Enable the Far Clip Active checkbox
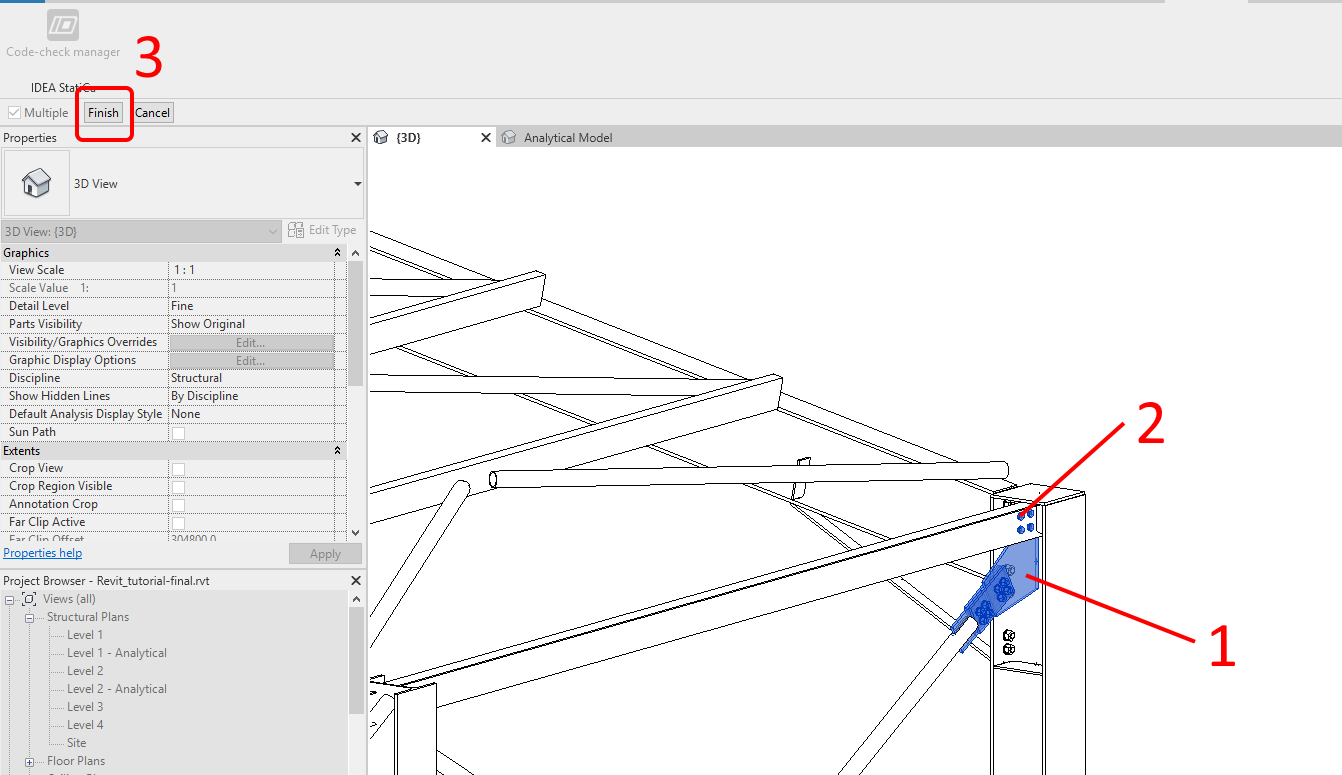Screen dimensions: 1342x775 pyautogui.click(x=178, y=523)
